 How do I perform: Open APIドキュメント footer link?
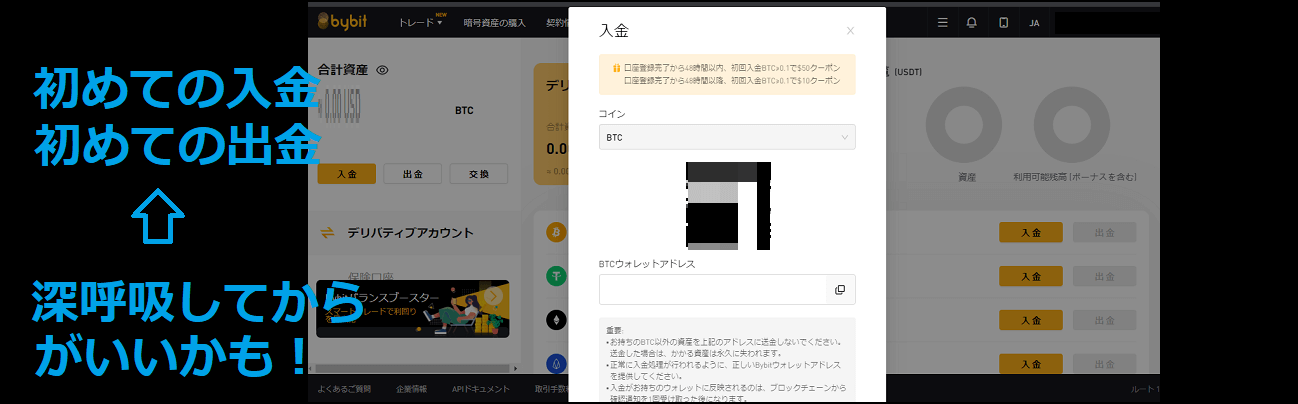[x=480, y=389]
